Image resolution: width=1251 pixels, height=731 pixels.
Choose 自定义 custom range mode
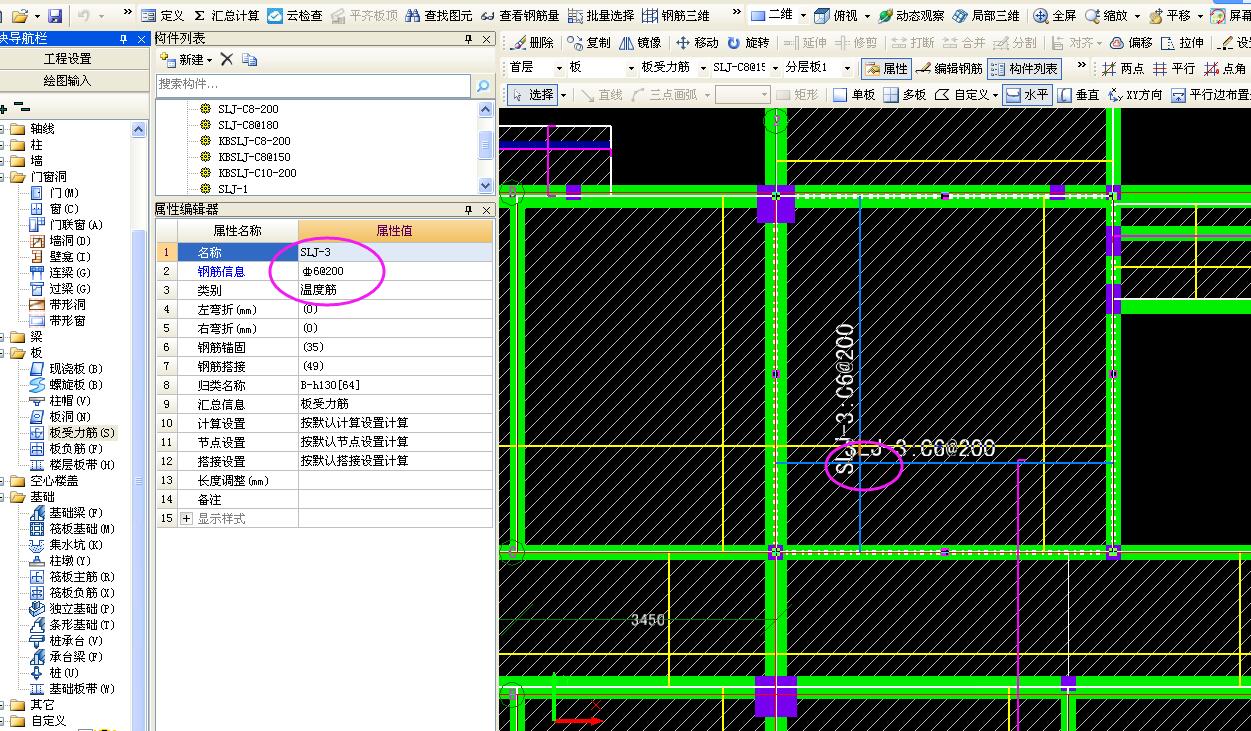[962, 95]
